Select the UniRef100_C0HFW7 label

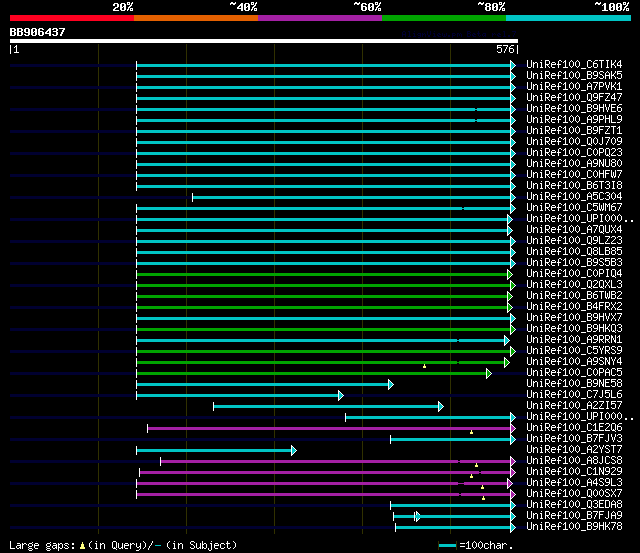pyautogui.click(x=574, y=175)
